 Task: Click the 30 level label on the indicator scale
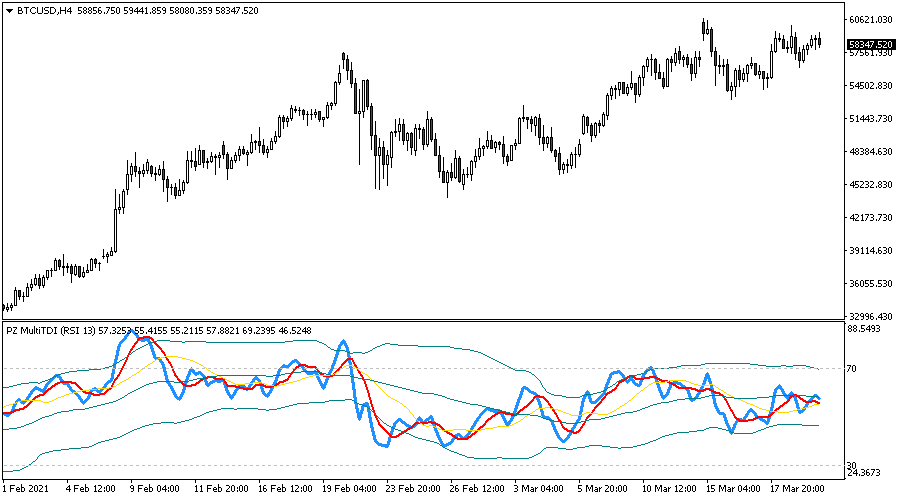pos(852,466)
